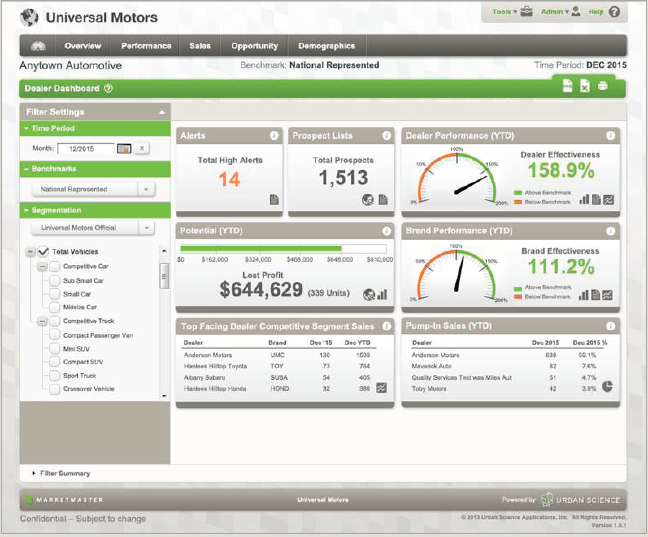Check the Crossover Vehicle checkbox
Viewport: 648px width, 537px height.
click(55, 389)
